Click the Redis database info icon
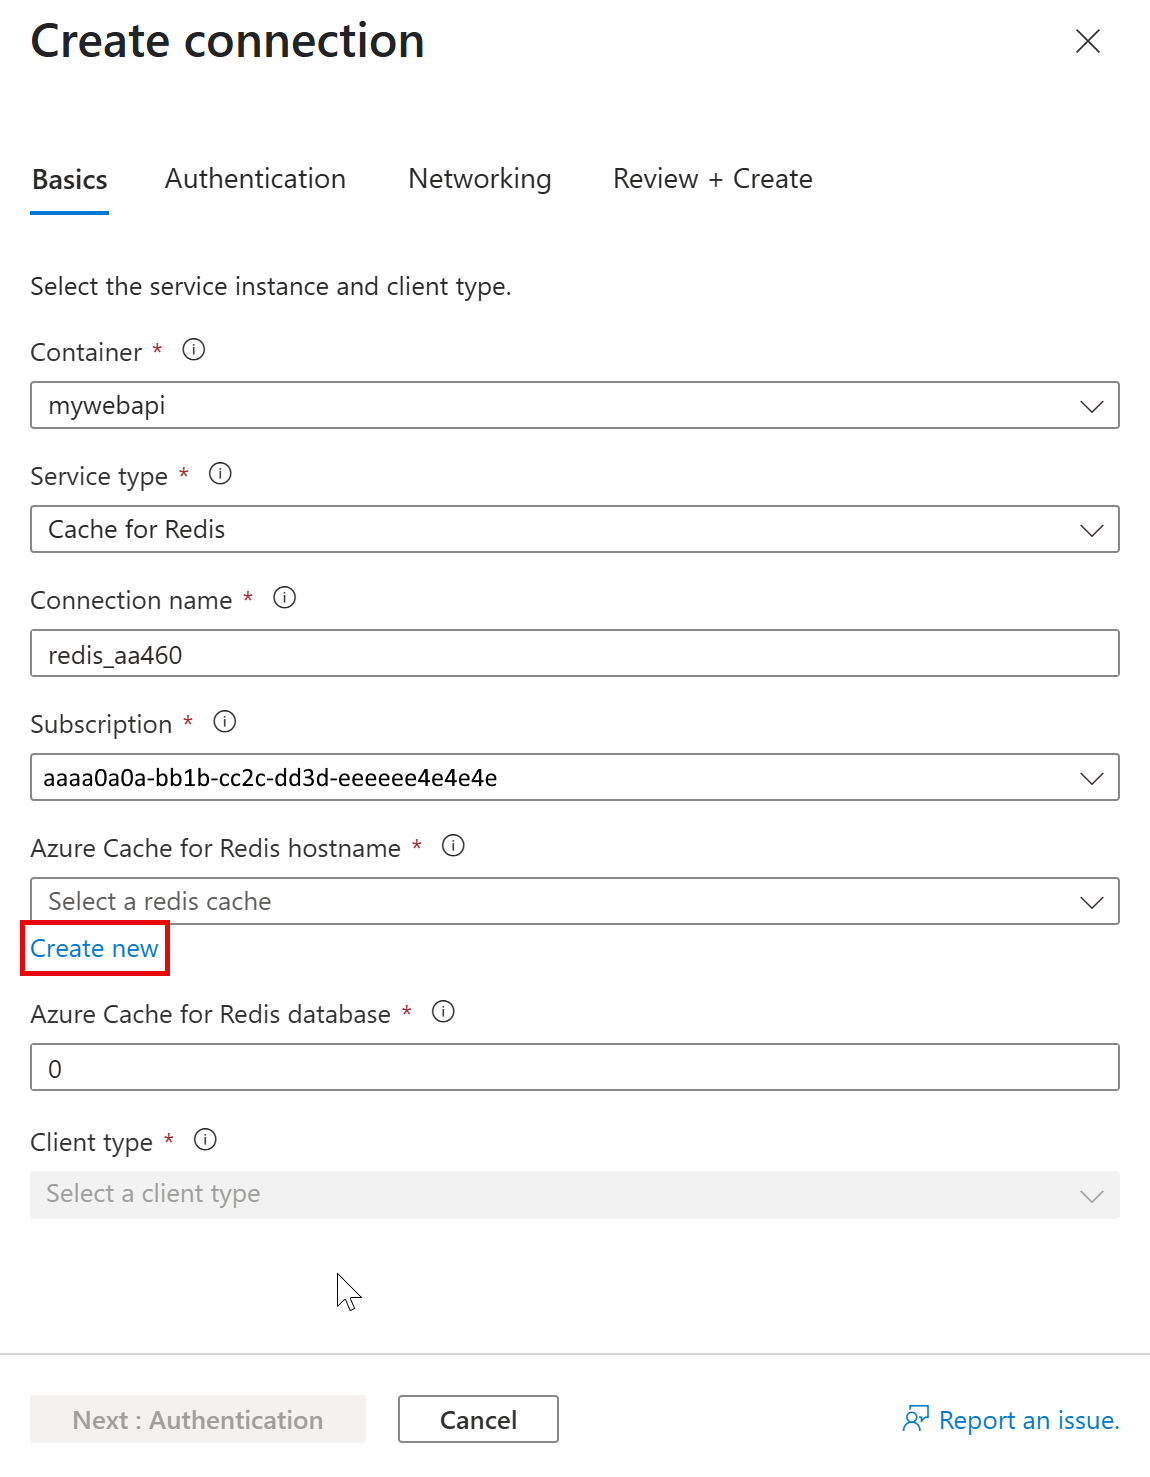 pos(443,1012)
